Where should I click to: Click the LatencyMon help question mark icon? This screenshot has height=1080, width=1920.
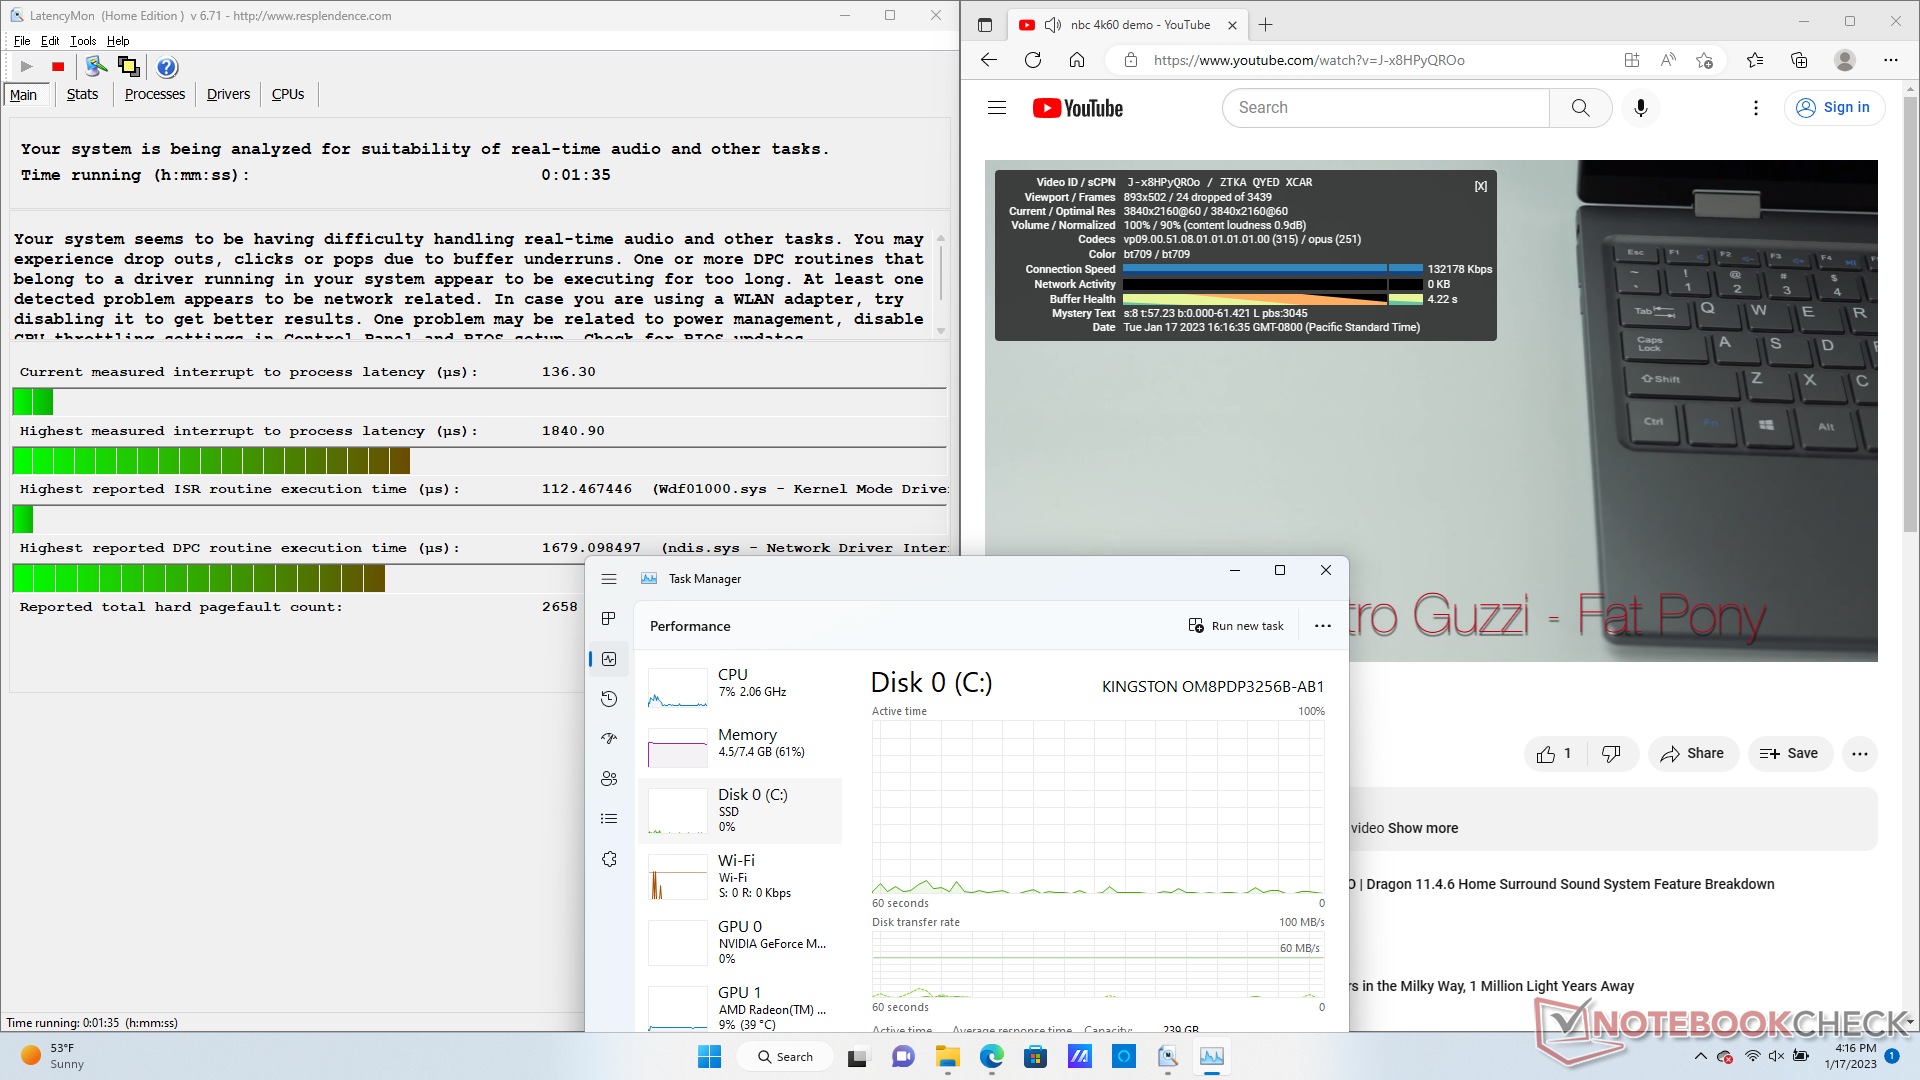coord(167,67)
